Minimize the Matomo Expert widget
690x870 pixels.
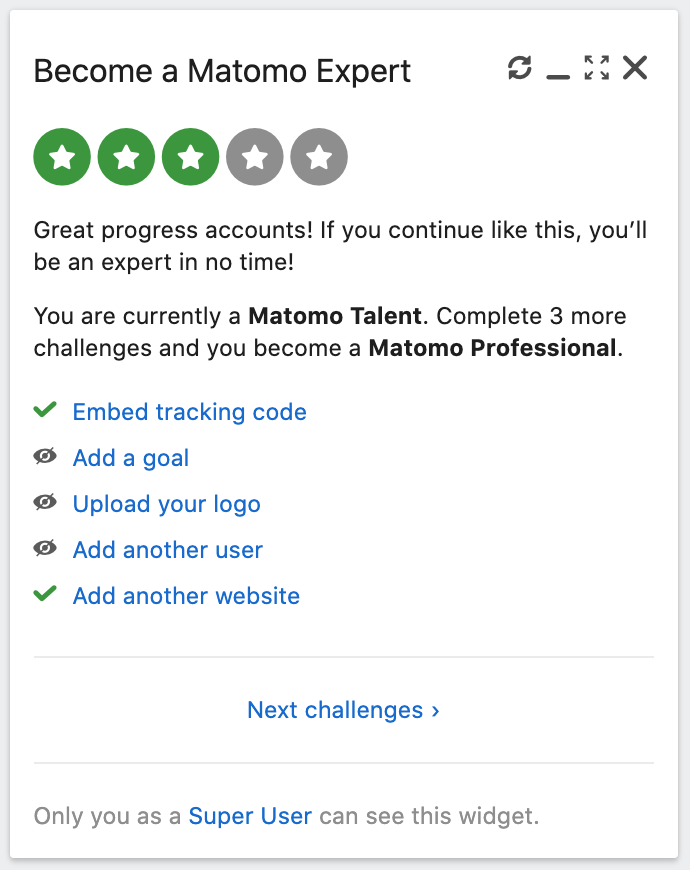[x=558, y=72]
